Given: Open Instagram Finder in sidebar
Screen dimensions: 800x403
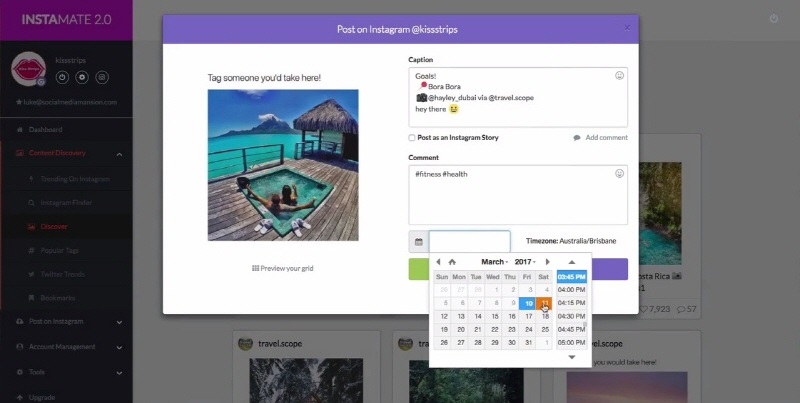Looking at the screenshot, I should (x=66, y=203).
